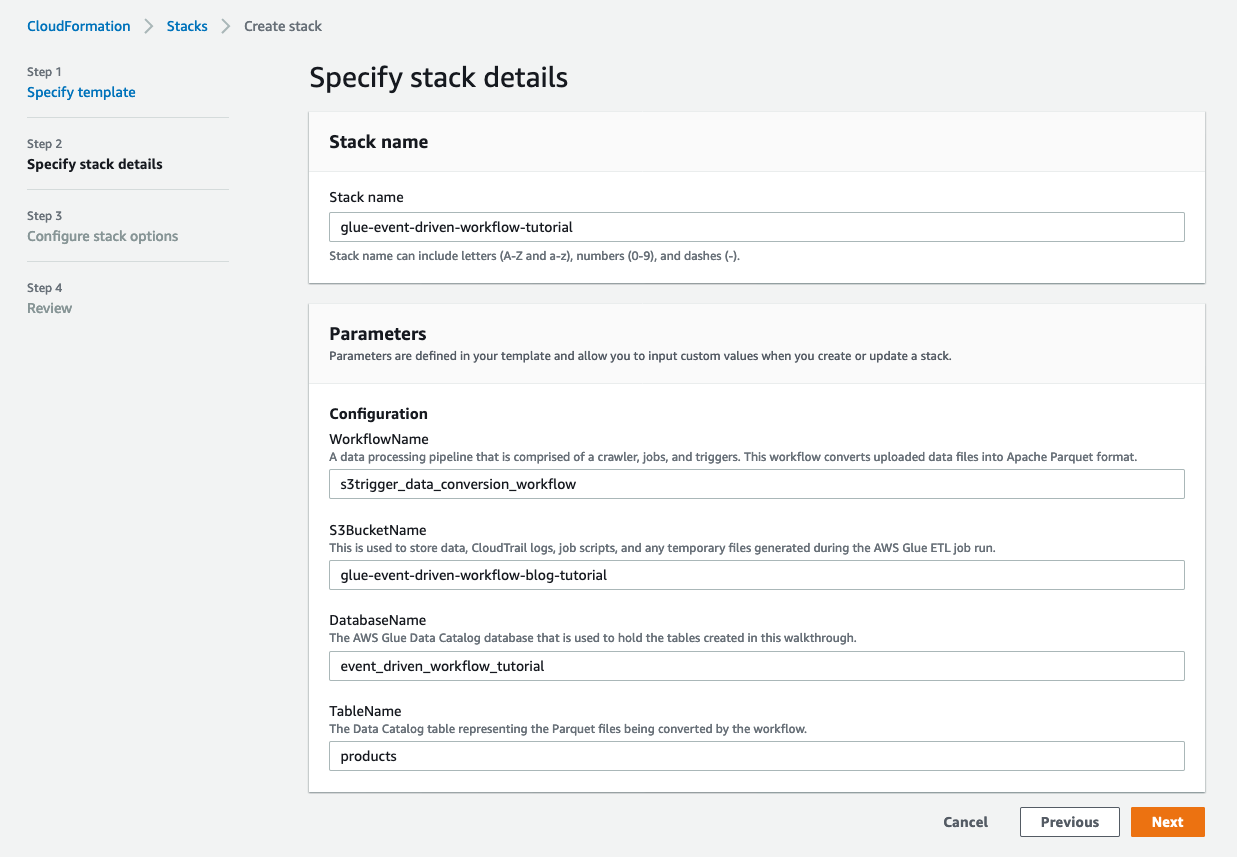Click the TableName description about Parquet files
The height and width of the screenshot is (857, 1237).
567,729
